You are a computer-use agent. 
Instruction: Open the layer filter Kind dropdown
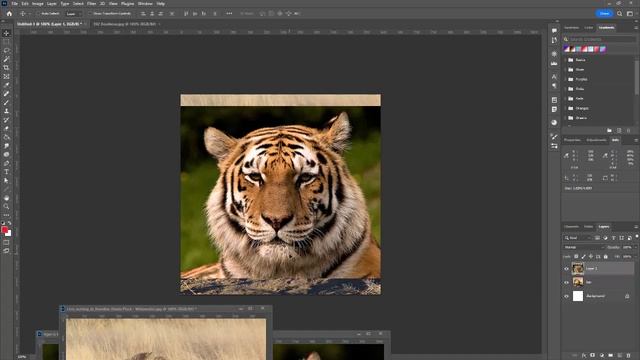(x=578, y=238)
